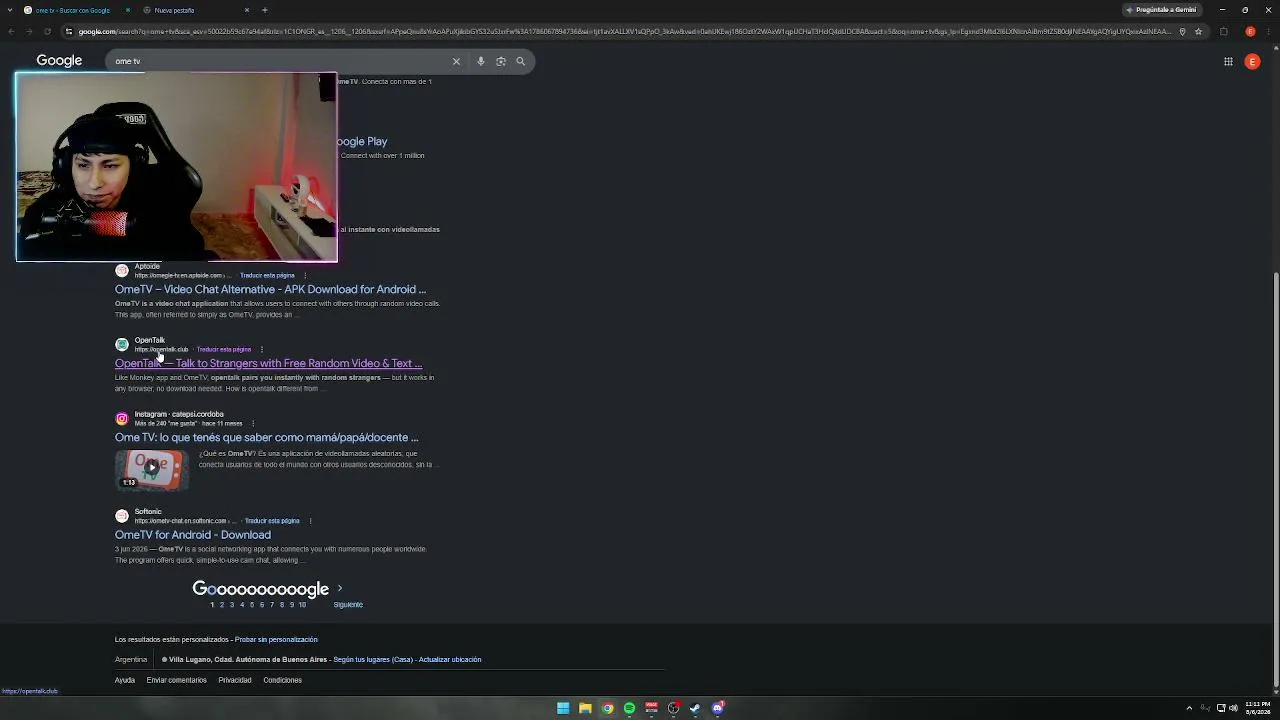The image size is (1280, 720).
Task: Click the Softonic site favicon
Action: coord(122,516)
